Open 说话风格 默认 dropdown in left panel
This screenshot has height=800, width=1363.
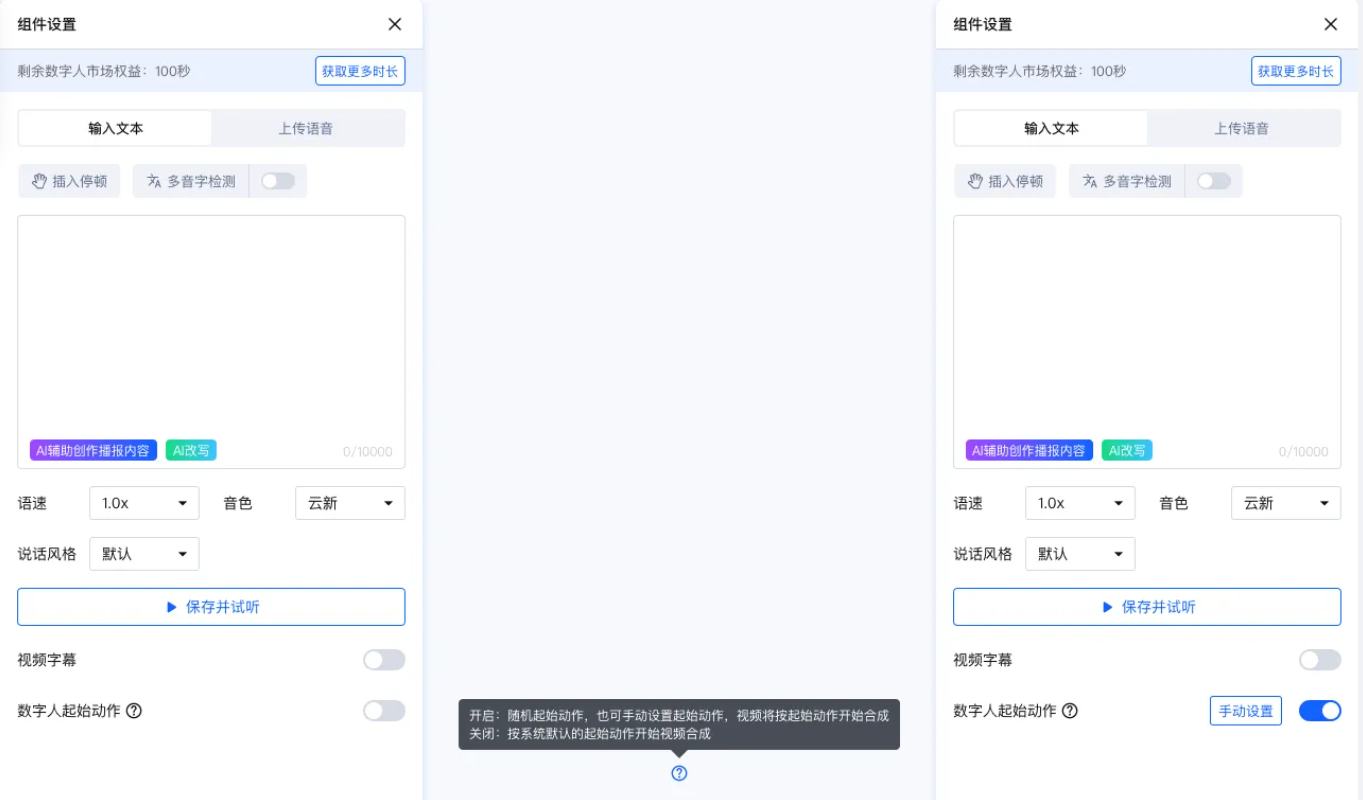[144, 554]
